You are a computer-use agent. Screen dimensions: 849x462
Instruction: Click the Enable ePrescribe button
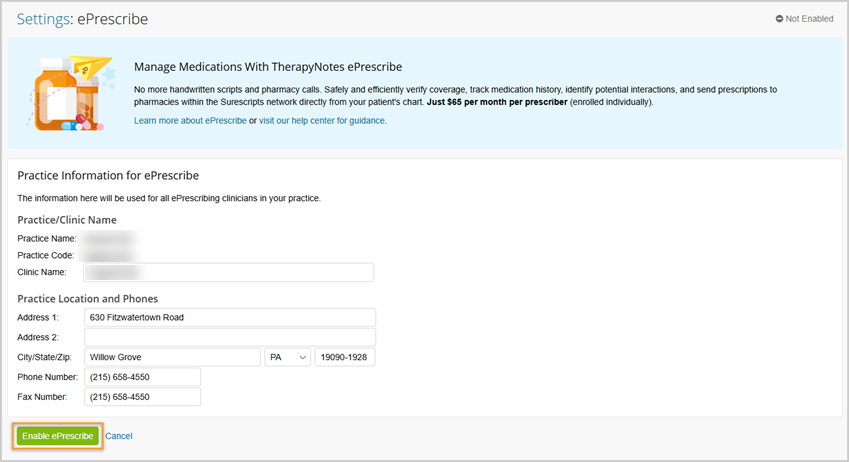tap(57, 436)
